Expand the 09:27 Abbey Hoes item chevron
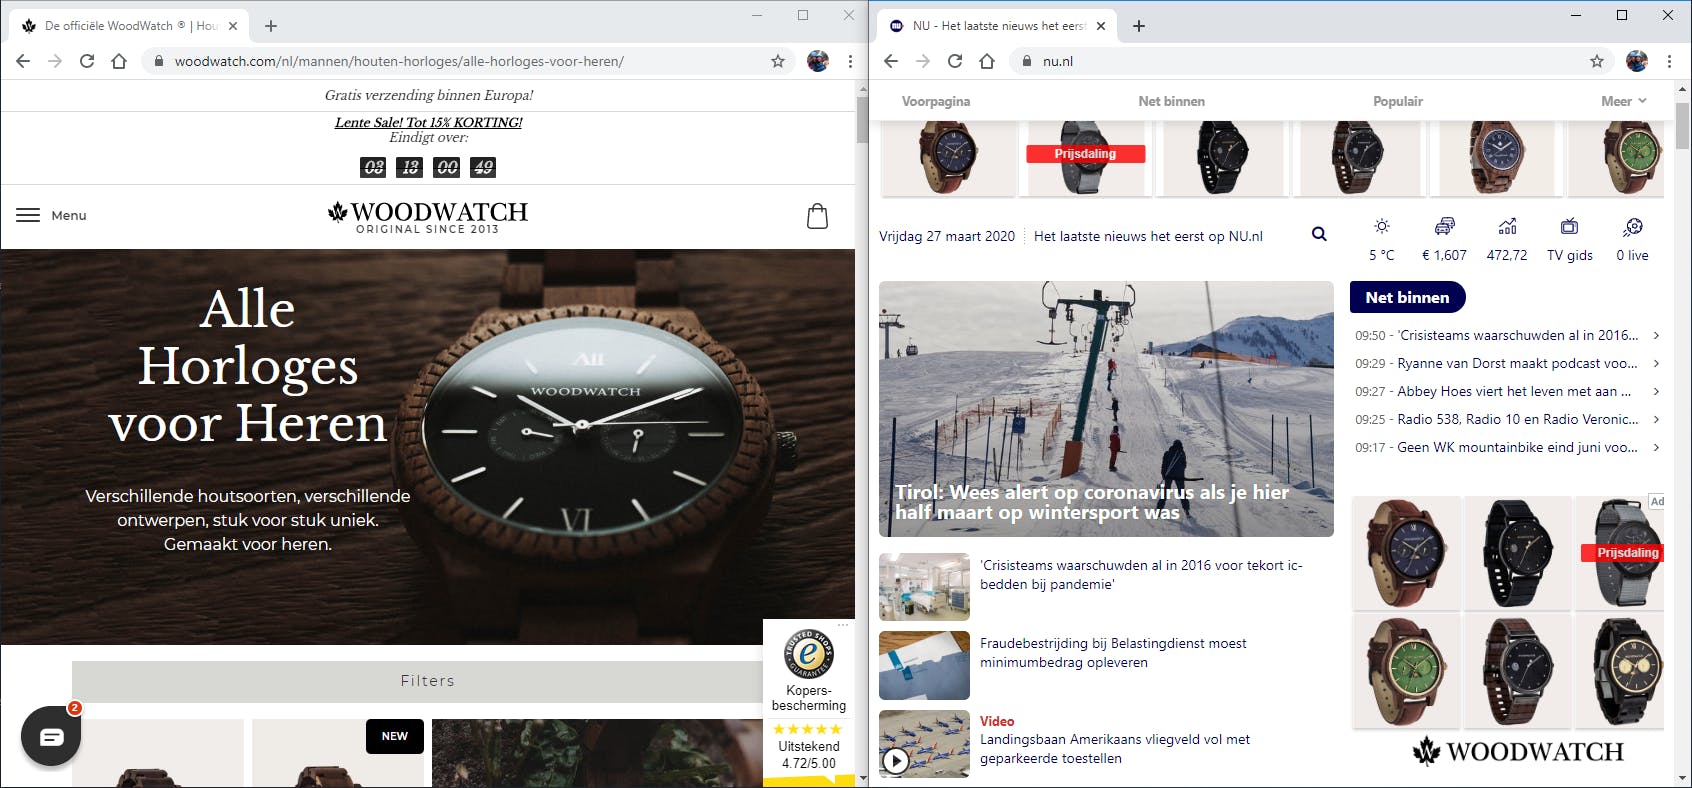Image resolution: width=1692 pixels, height=788 pixels. pos(1656,391)
